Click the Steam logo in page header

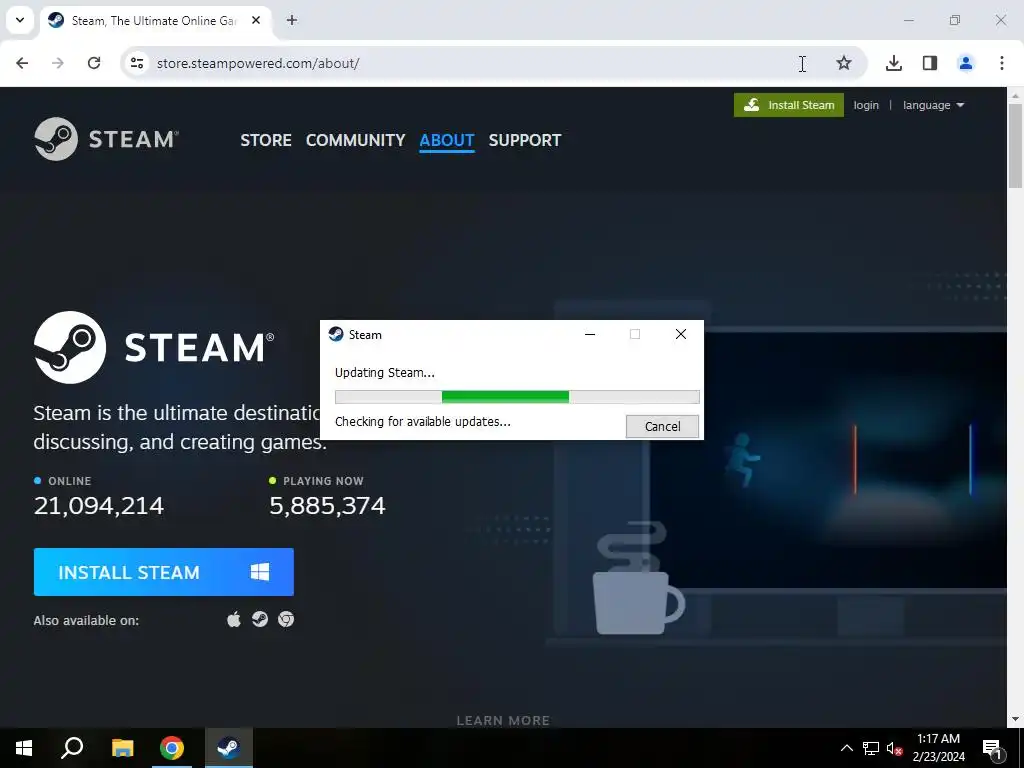pos(106,139)
